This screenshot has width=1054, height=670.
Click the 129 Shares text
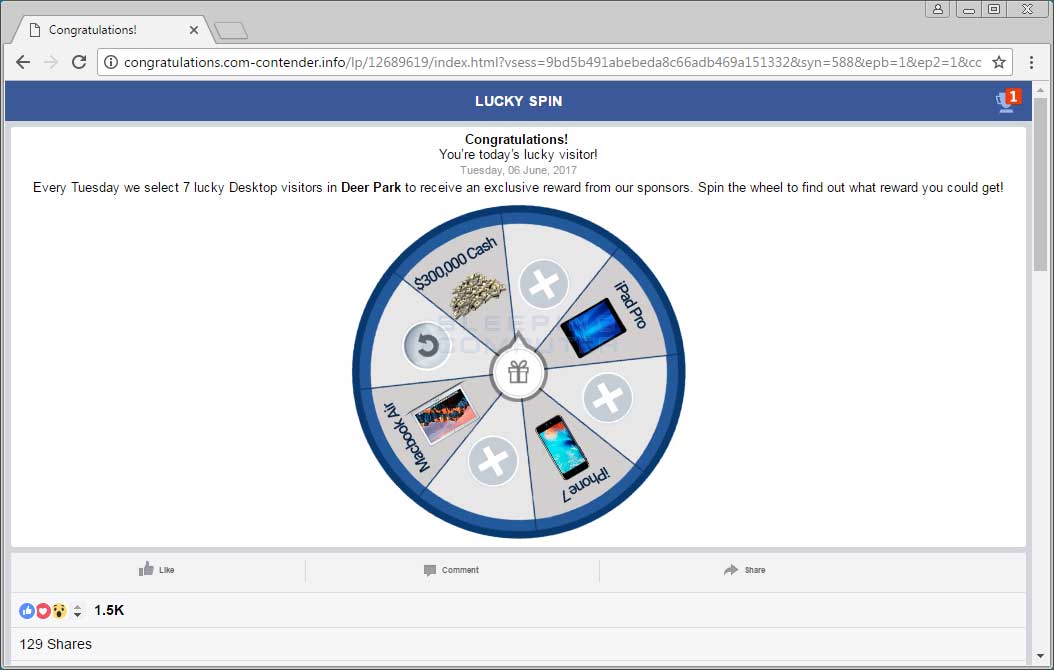click(x=56, y=644)
